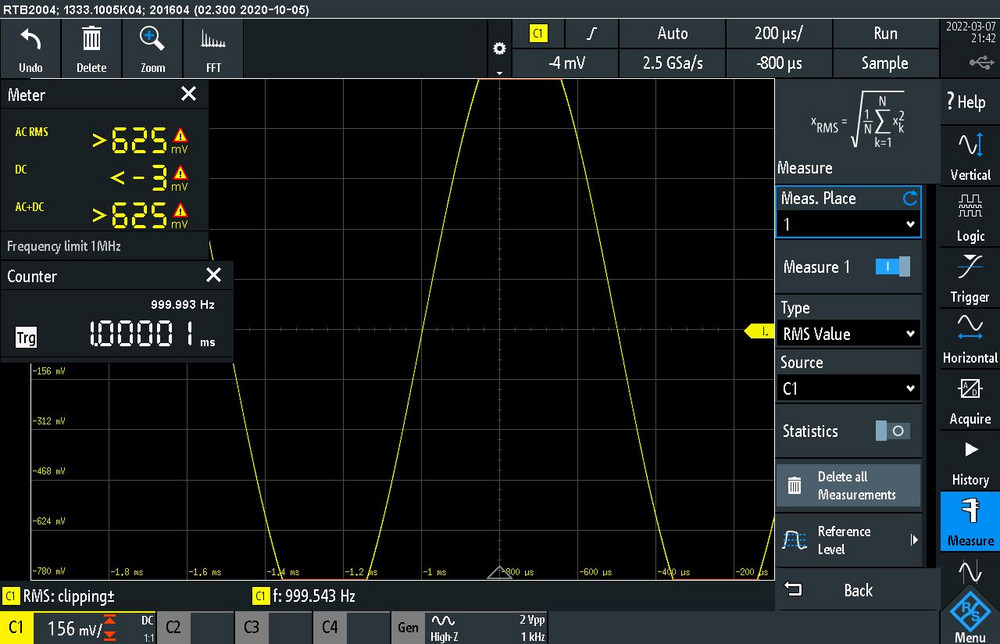Open the Logic menu
The height and width of the screenshot is (644, 1000).
(969, 217)
